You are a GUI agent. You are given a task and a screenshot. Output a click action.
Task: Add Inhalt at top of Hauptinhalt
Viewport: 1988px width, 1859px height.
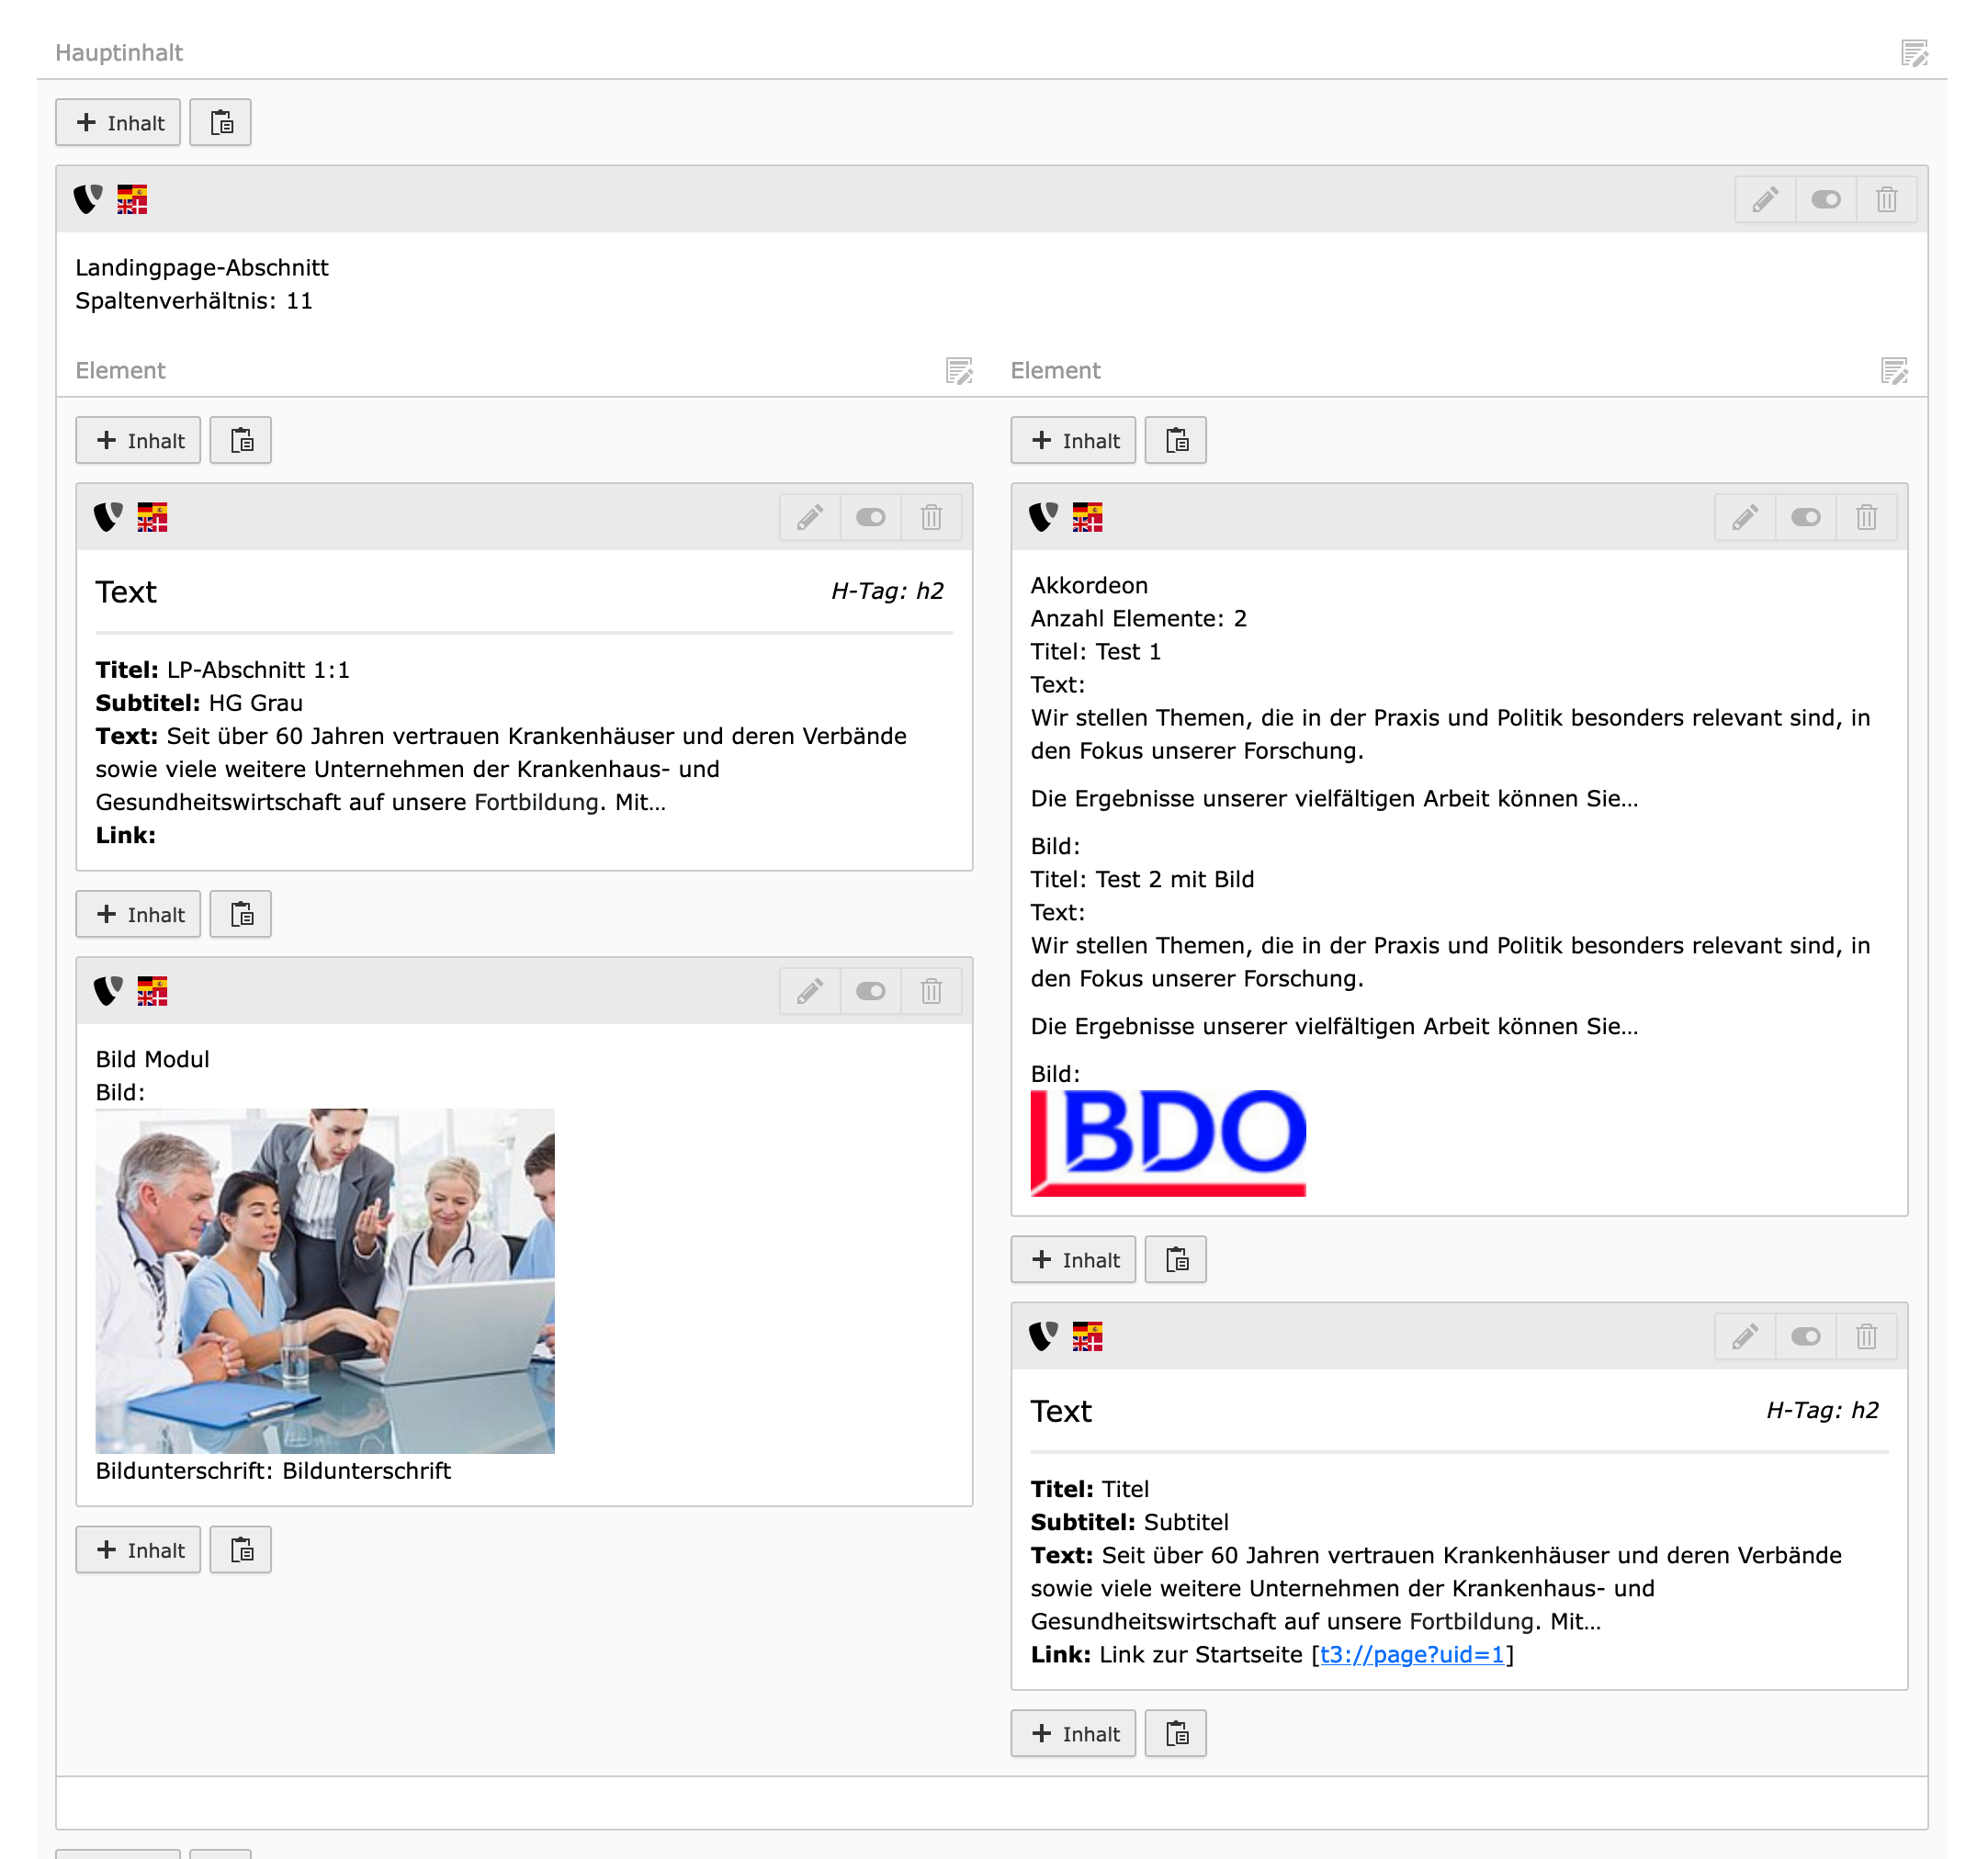coord(118,123)
